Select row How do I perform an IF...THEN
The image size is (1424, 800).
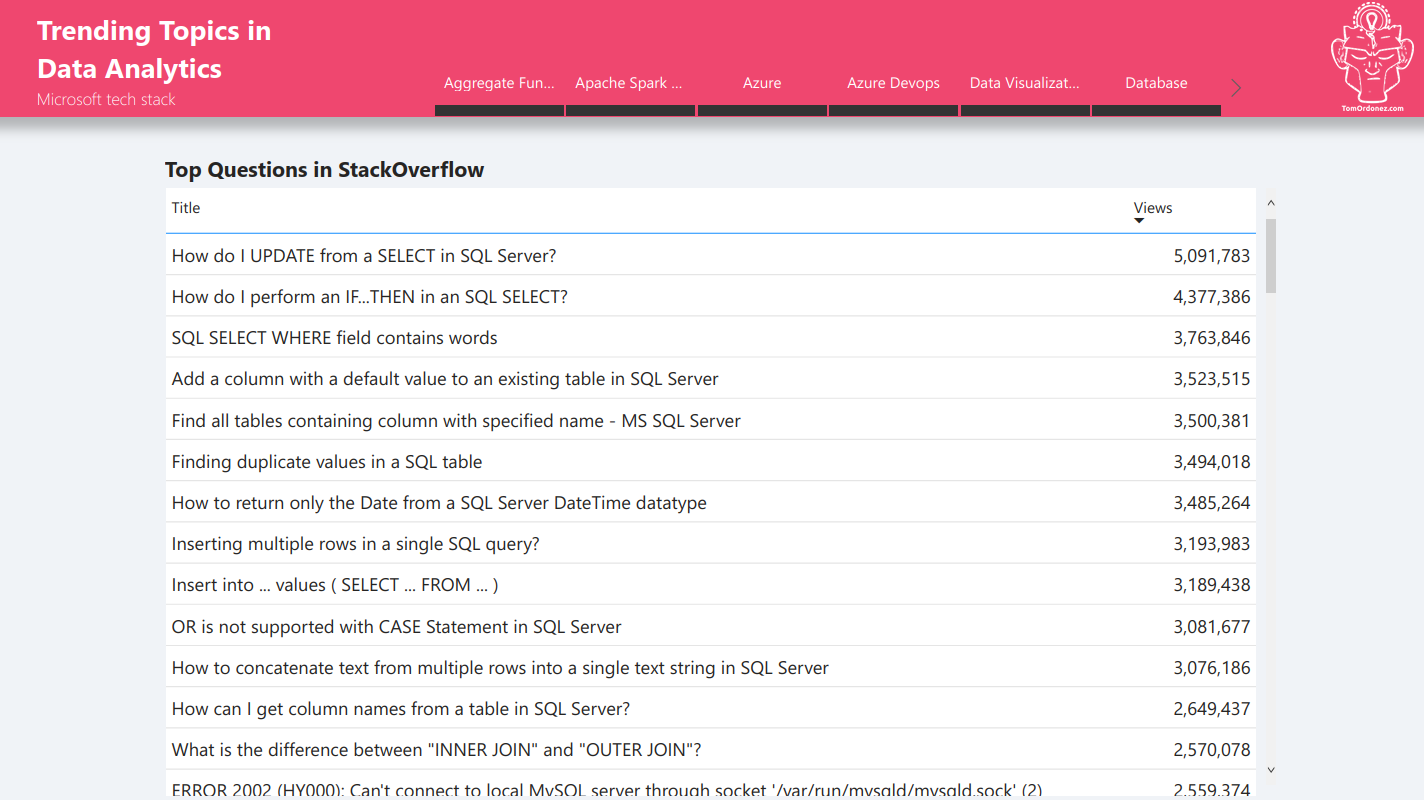711,296
